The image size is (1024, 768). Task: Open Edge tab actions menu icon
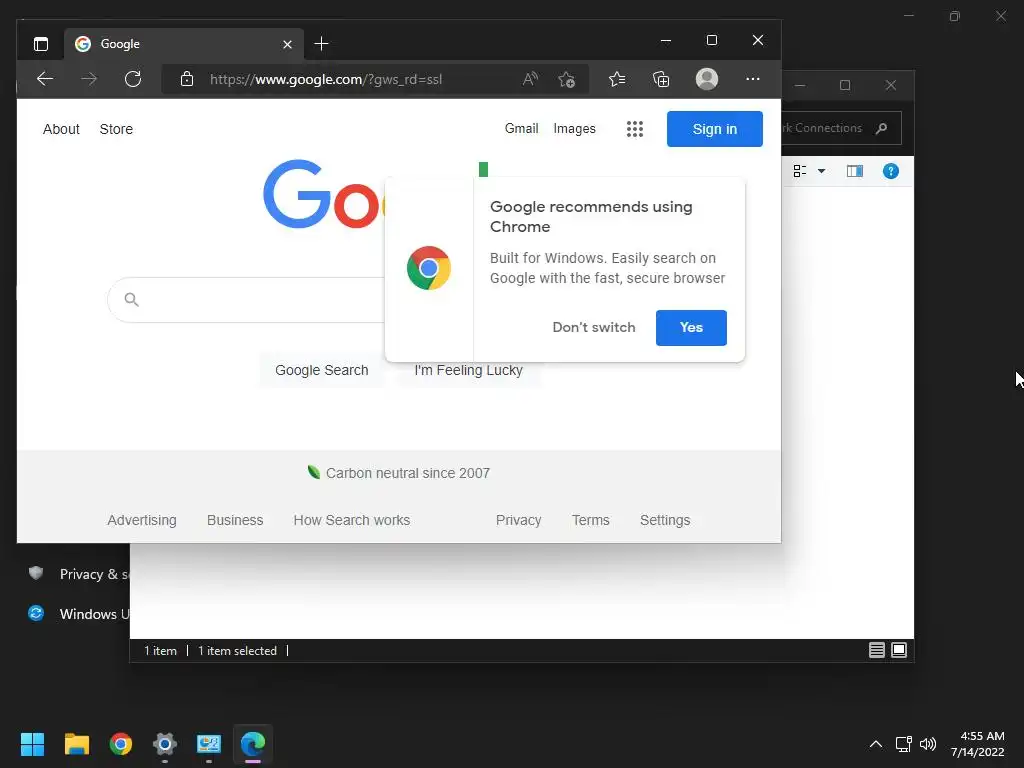coord(40,44)
